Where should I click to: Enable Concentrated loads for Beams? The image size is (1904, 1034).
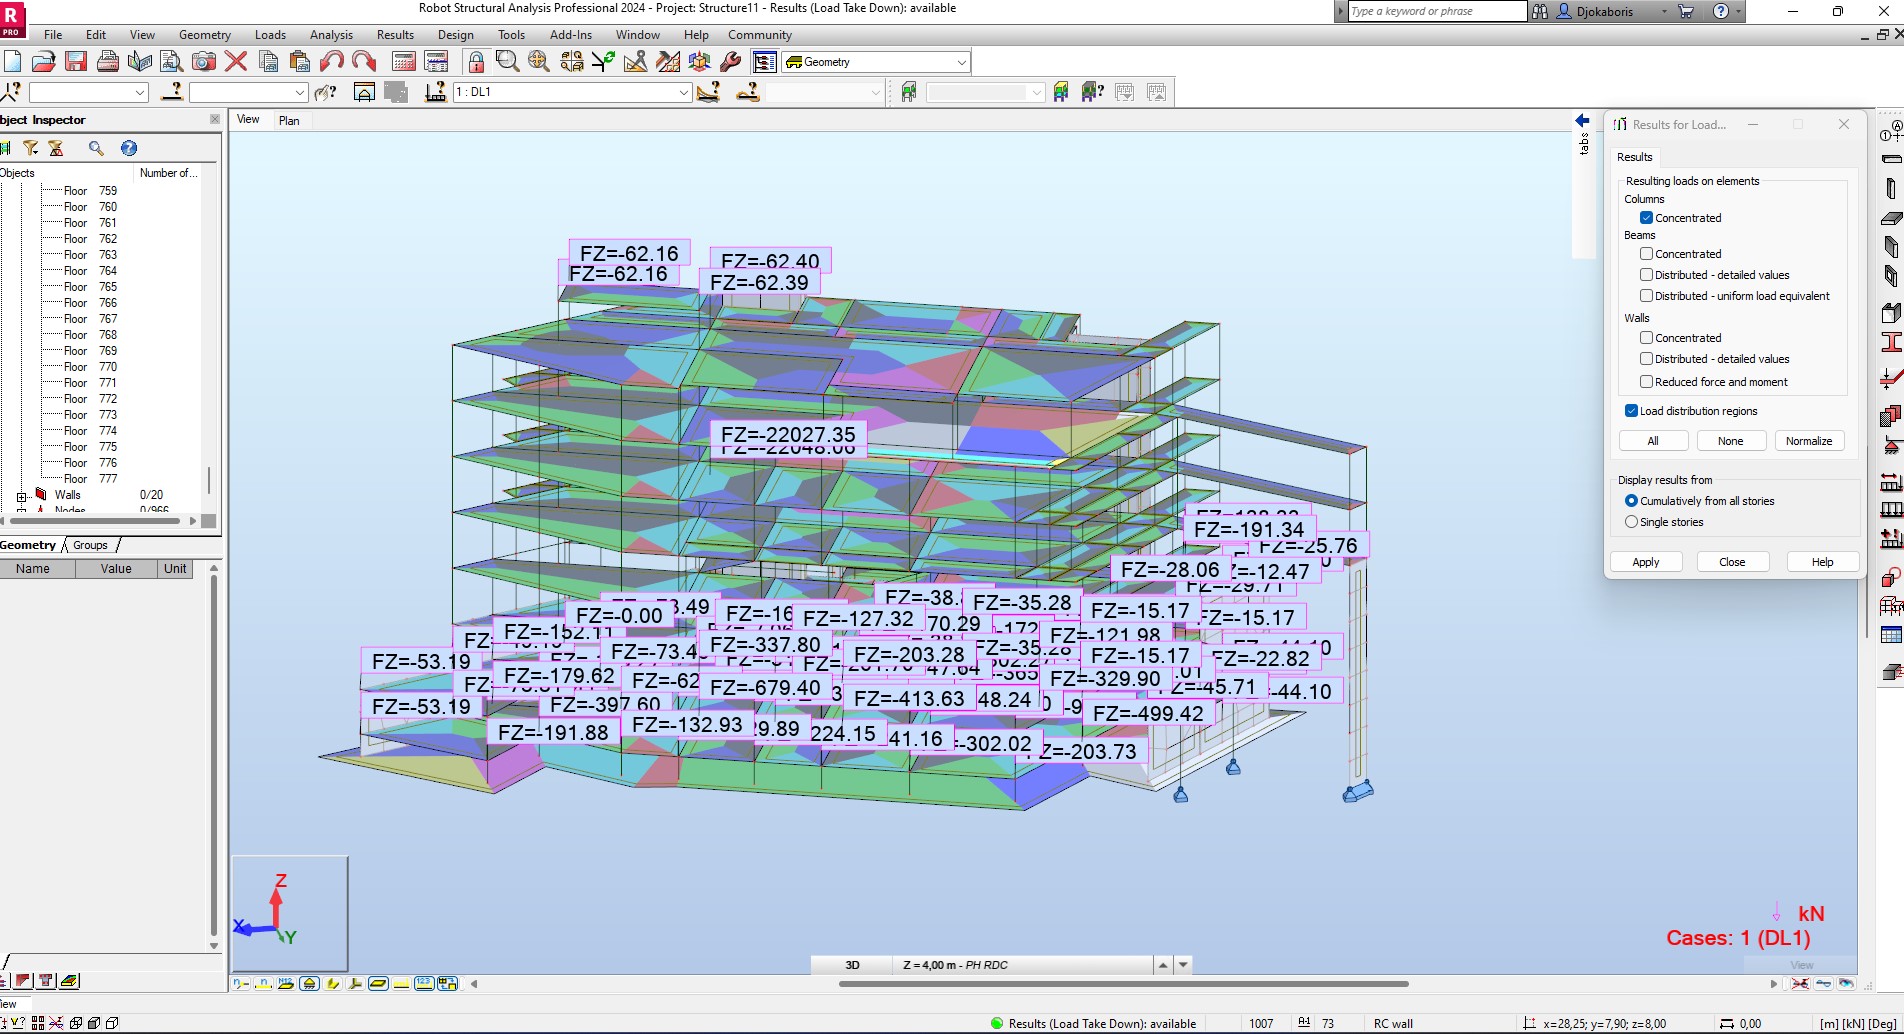pos(1646,253)
